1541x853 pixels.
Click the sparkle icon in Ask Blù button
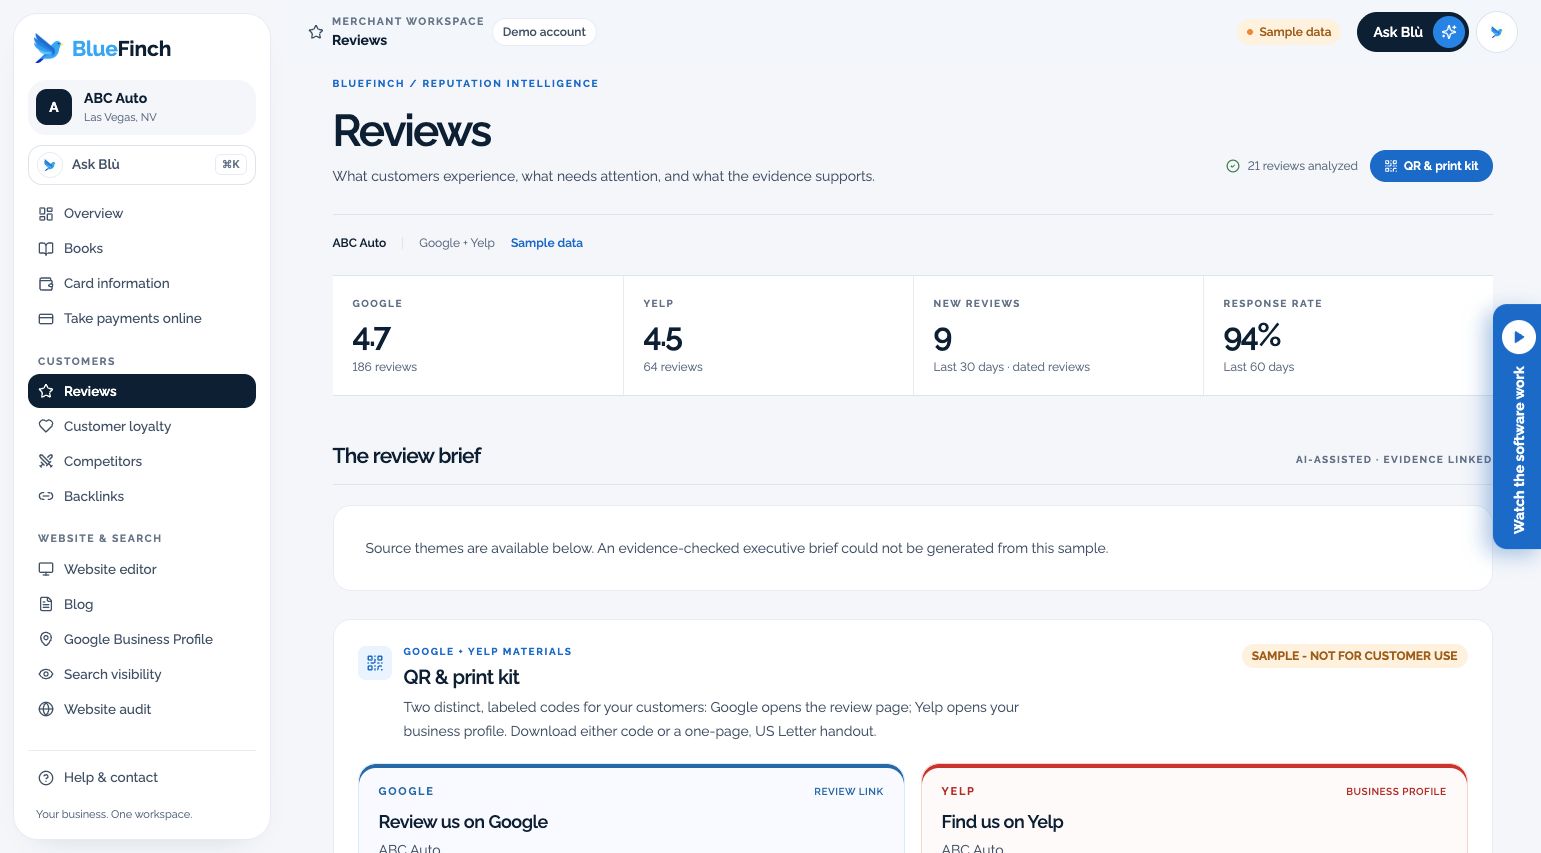(x=1448, y=32)
